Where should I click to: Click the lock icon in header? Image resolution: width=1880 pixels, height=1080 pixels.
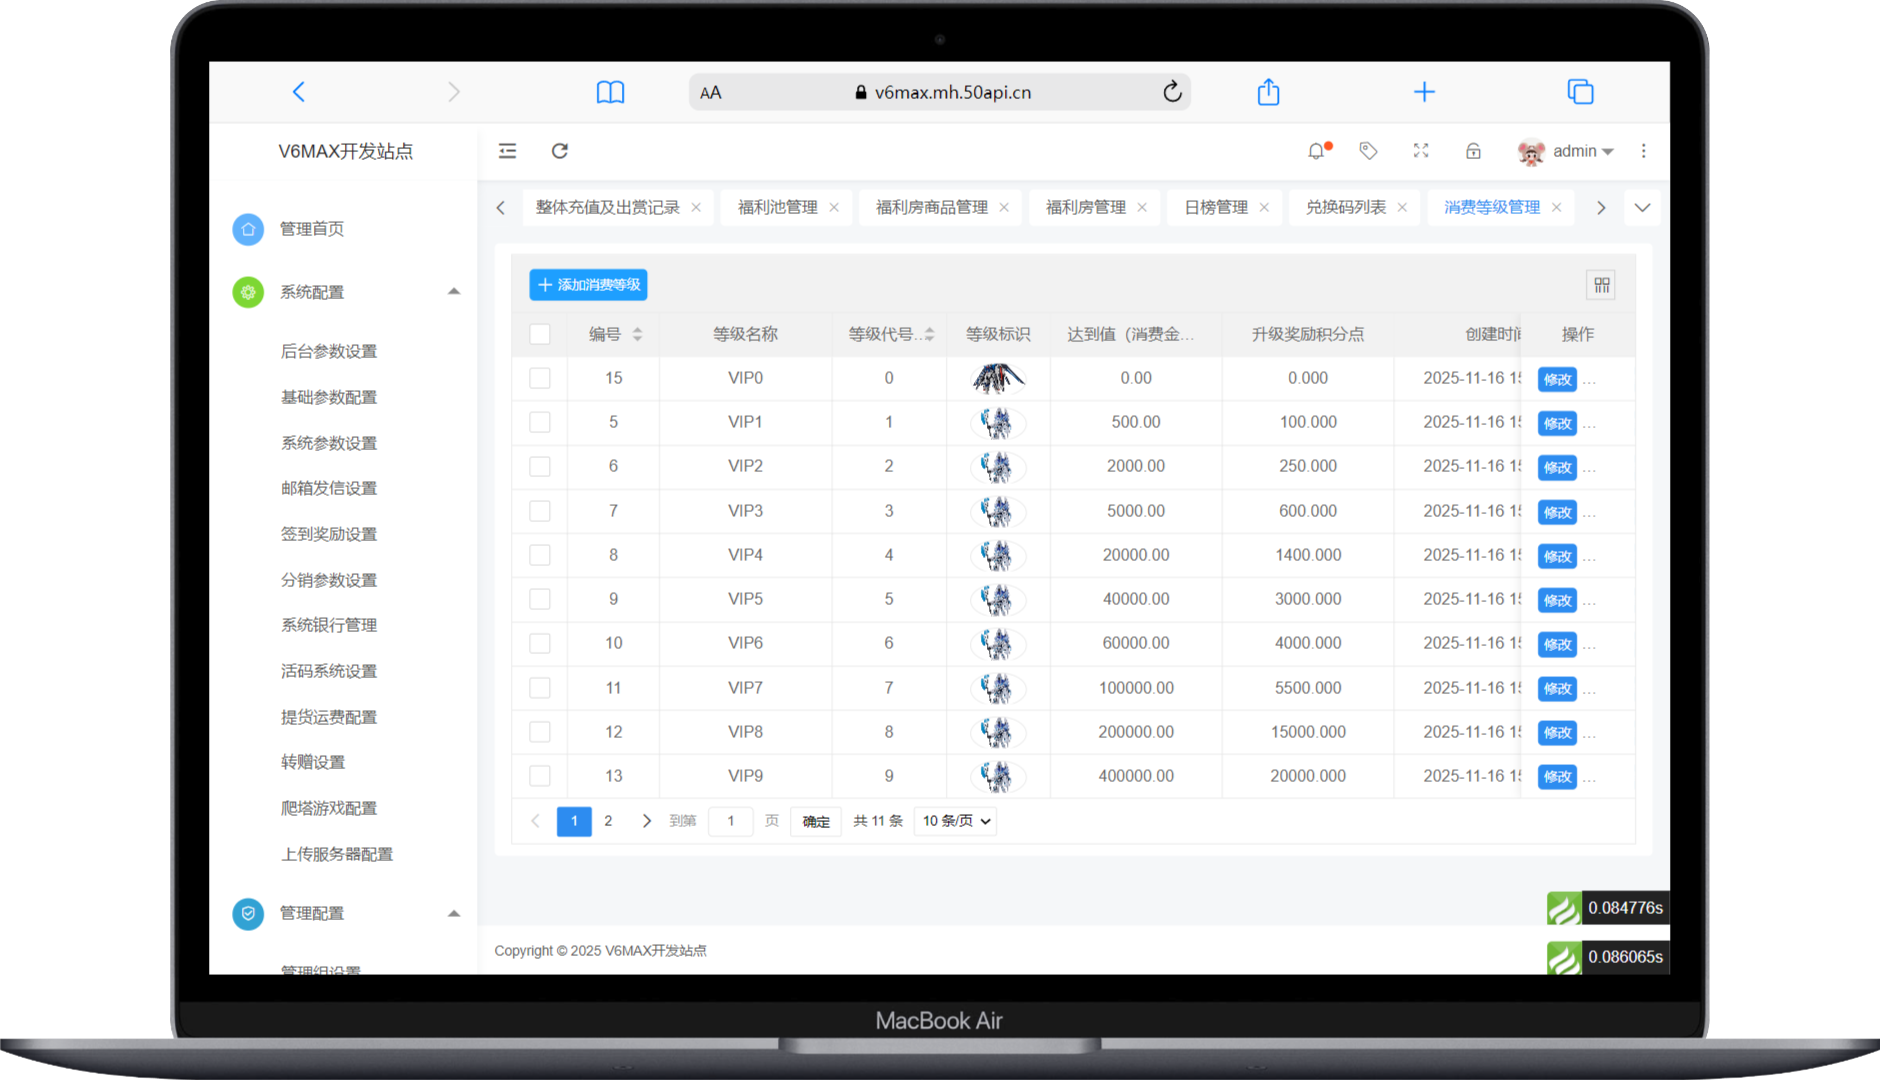click(x=1473, y=151)
